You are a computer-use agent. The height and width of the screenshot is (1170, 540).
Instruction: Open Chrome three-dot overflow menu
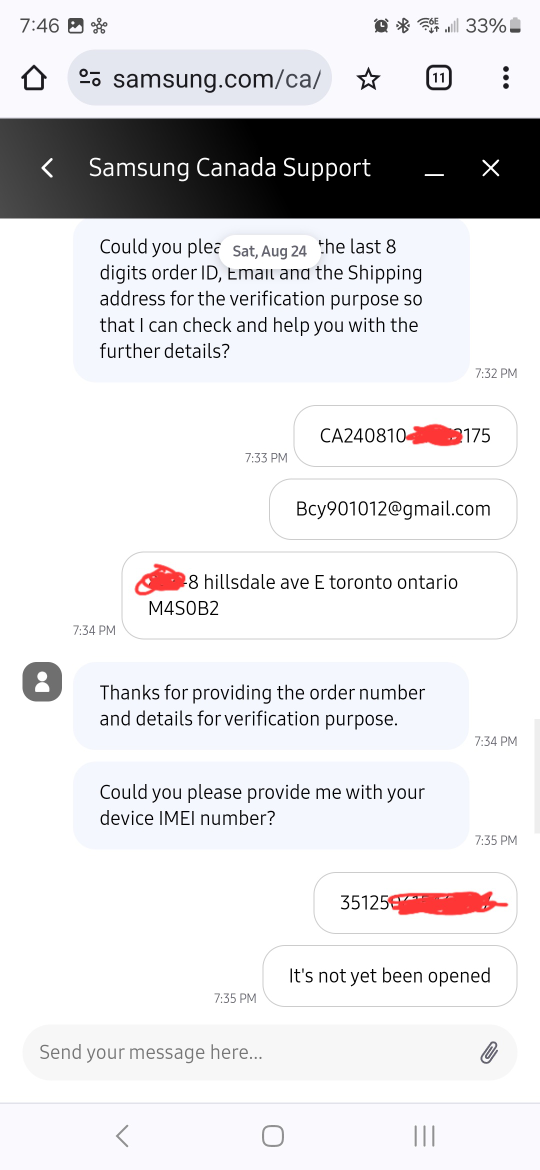(x=506, y=78)
